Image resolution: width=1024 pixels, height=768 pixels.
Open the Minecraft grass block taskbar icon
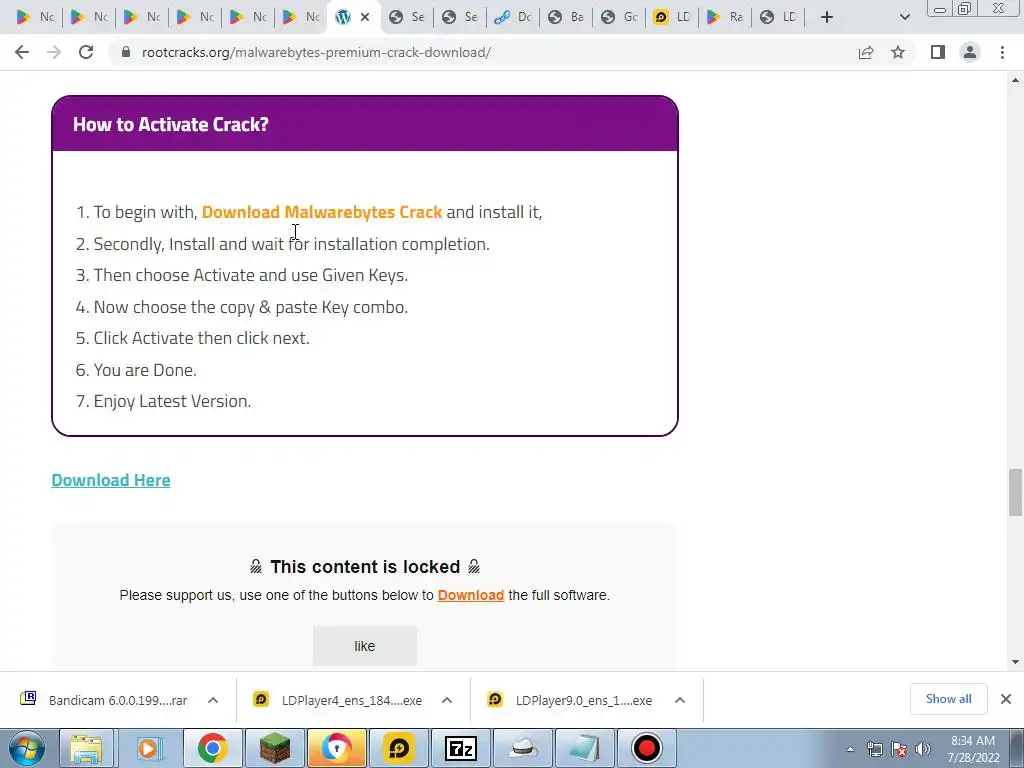click(x=274, y=748)
